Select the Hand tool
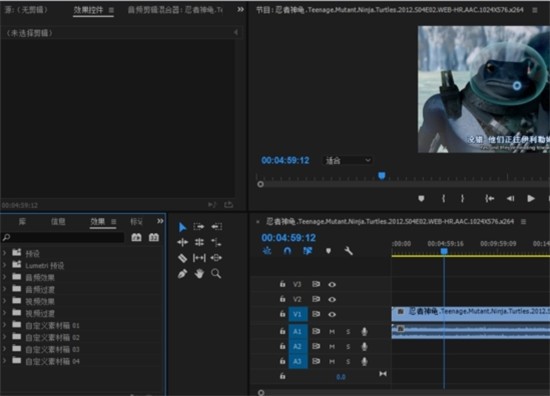Screen dimensions: 550x396 pos(199,274)
